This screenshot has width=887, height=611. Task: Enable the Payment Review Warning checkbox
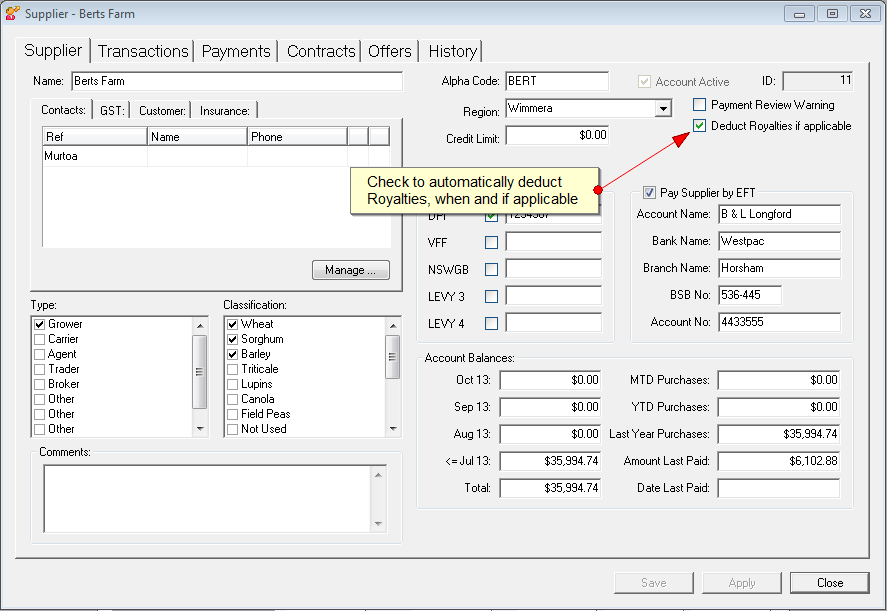pos(700,105)
